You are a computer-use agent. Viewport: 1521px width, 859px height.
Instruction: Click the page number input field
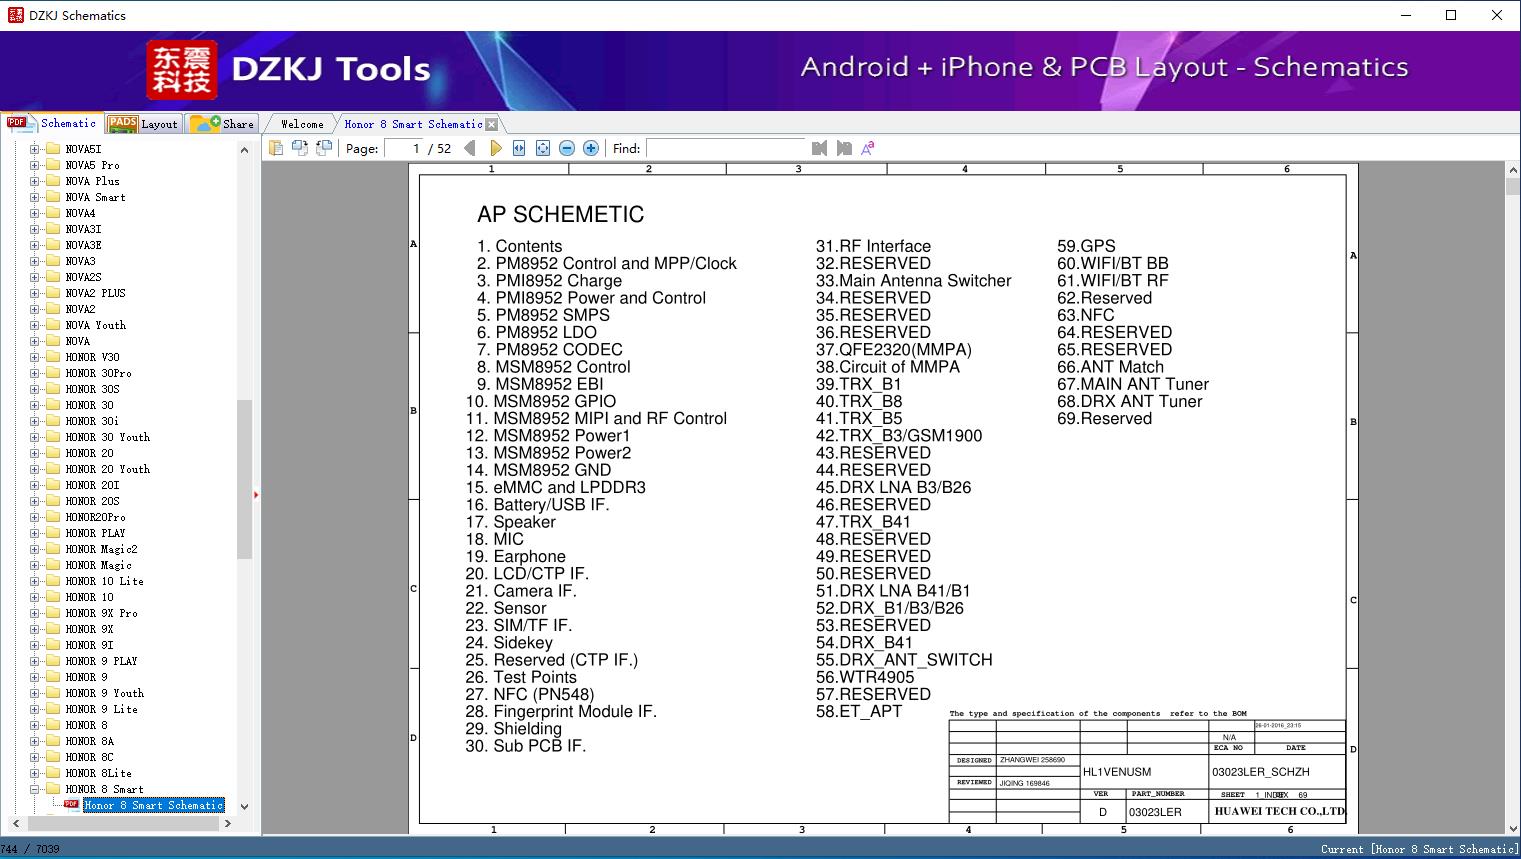pyautogui.click(x=403, y=148)
